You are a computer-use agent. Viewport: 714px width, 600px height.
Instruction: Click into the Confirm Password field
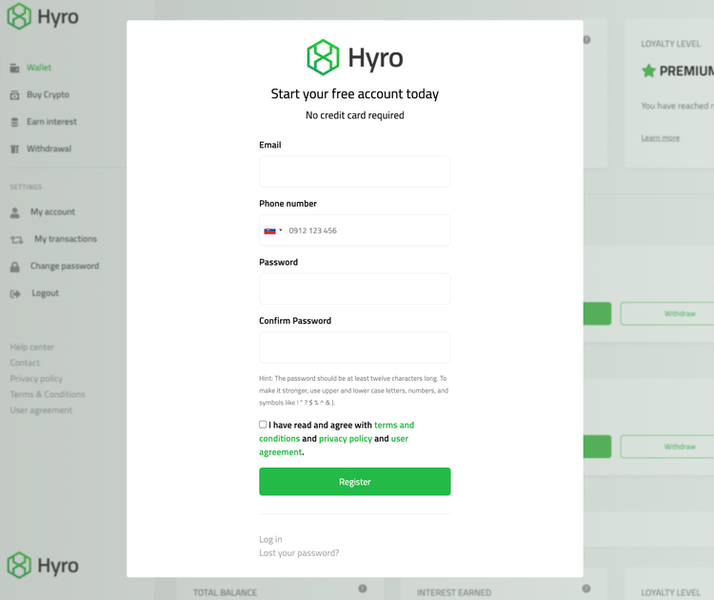click(x=354, y=347)
